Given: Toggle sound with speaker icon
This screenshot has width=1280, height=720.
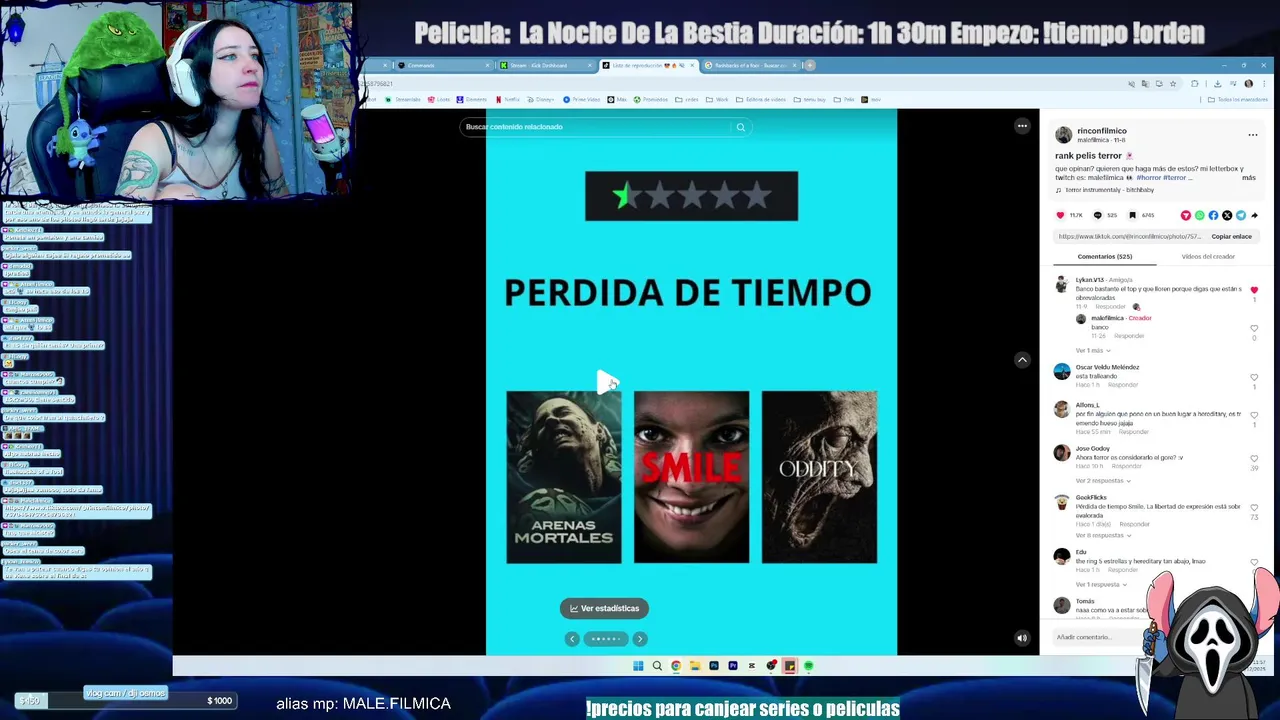Looking at the screenshot, I should 1022,638.
